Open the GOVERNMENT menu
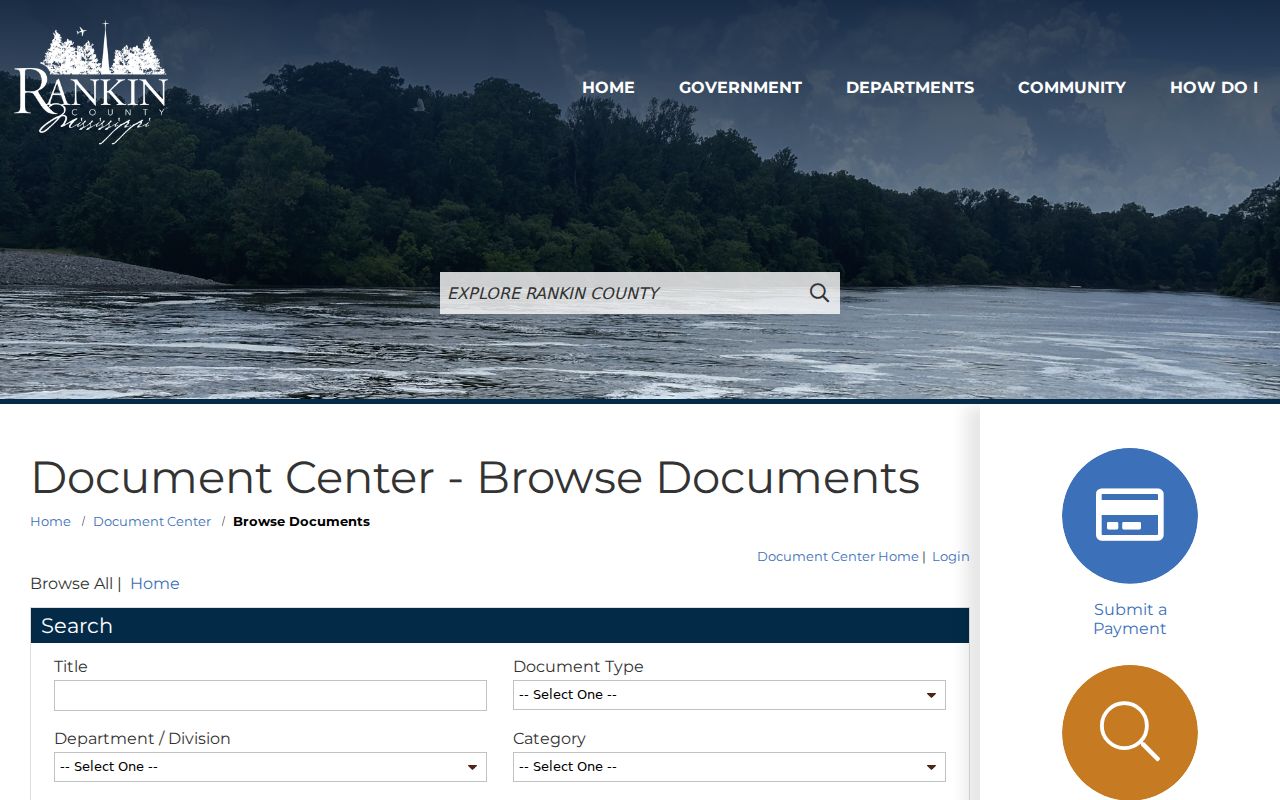Screen dimensions: 1280x800 tap(740, 88)
